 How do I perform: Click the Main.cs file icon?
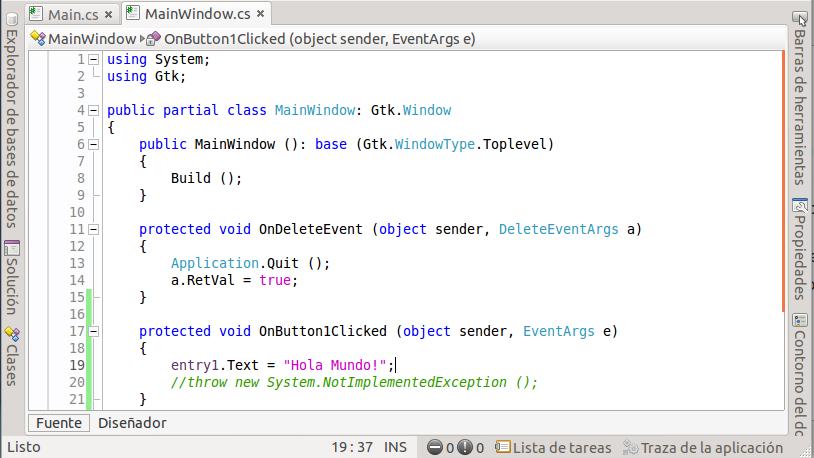coord(36,14)
